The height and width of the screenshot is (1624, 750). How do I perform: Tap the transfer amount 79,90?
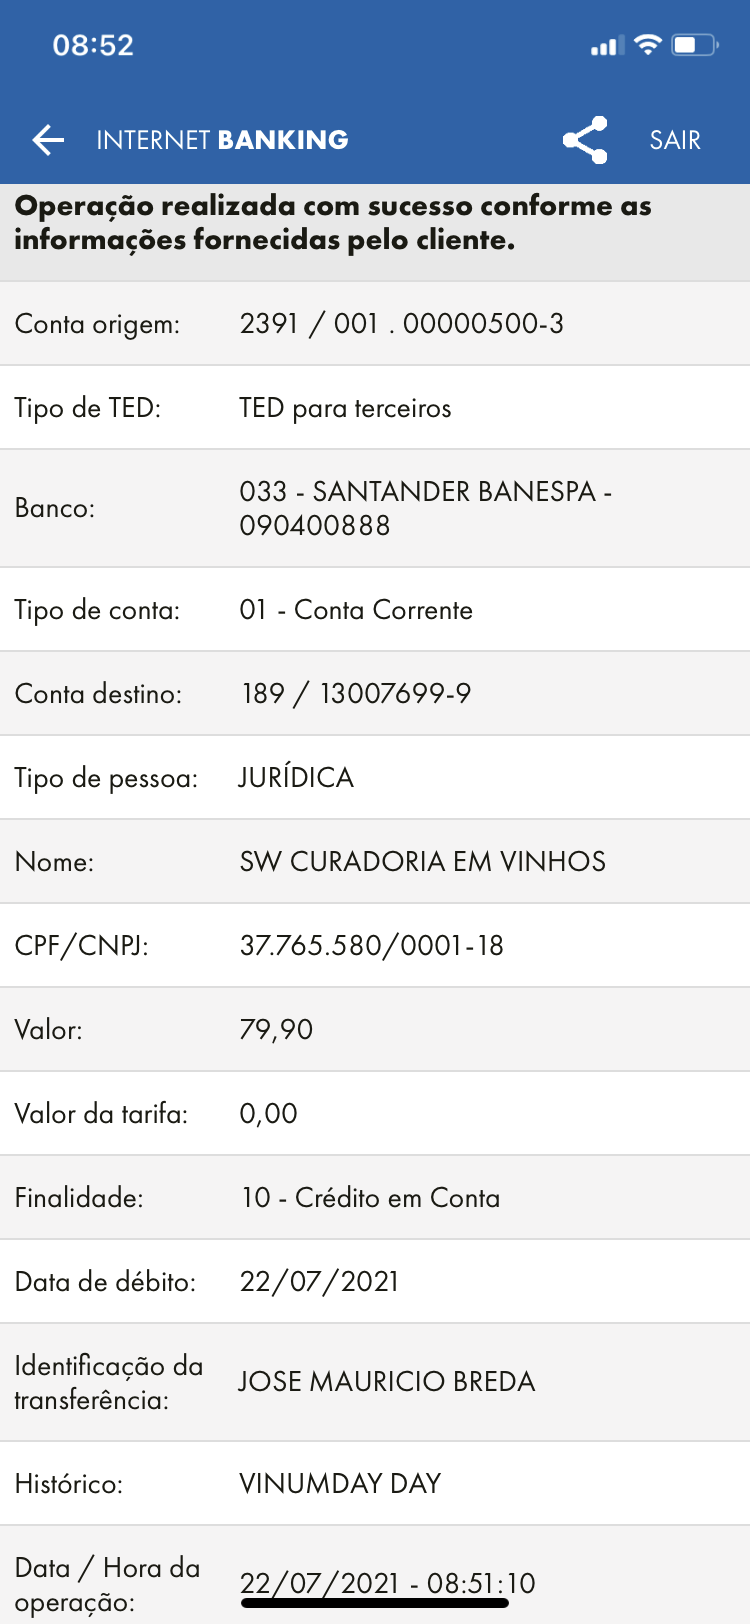click(x=276, y=1029)
